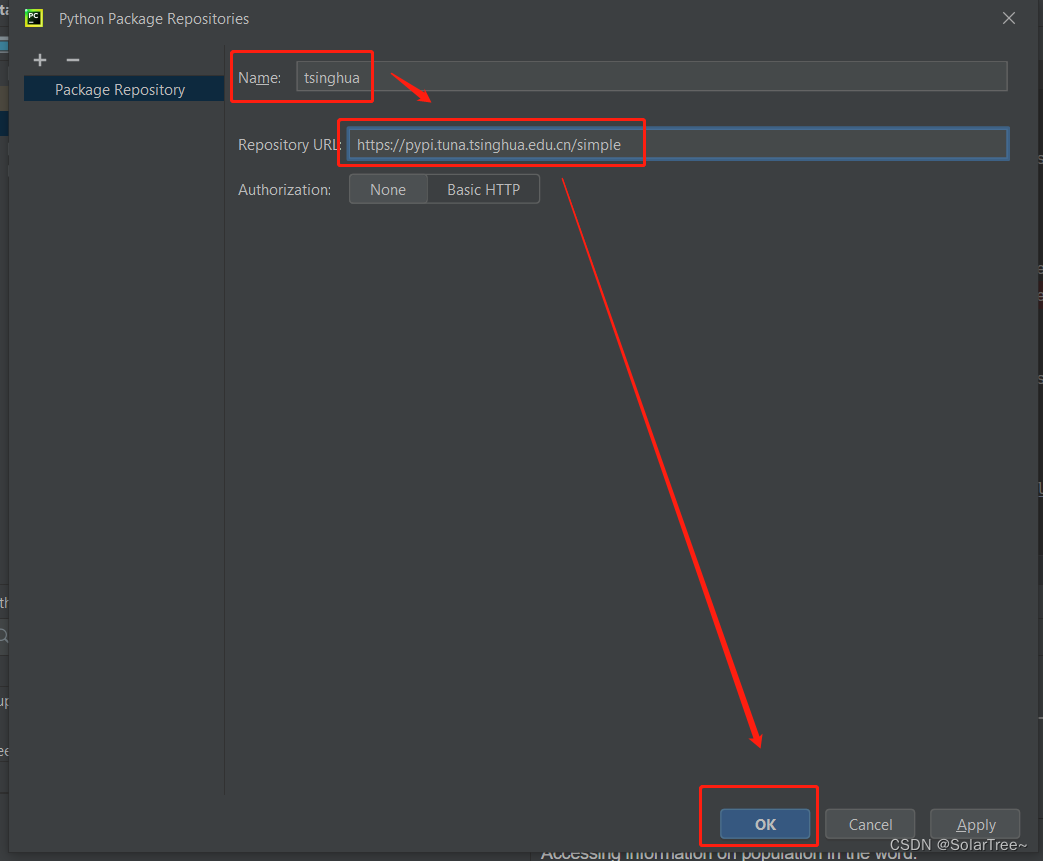Focus the Repository URL field
Screen dimensions: 1043x861
678,144
